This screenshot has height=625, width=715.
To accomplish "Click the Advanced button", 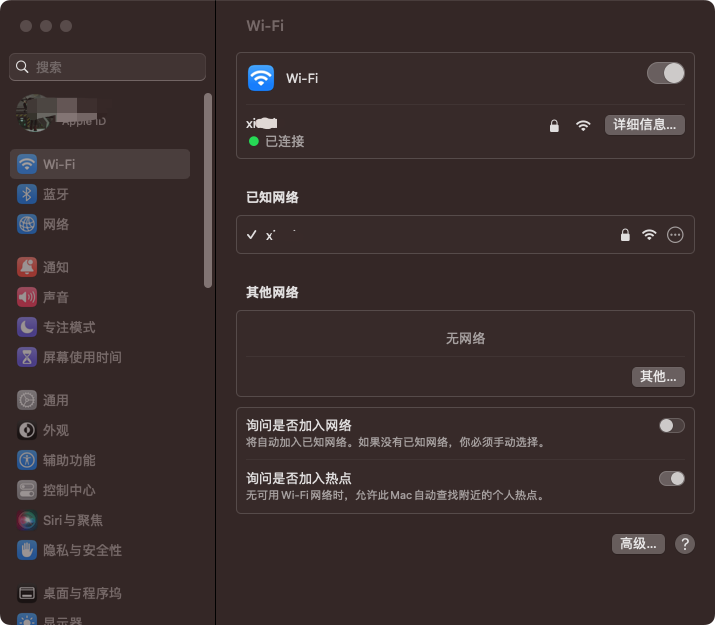I will click(638, 544).
